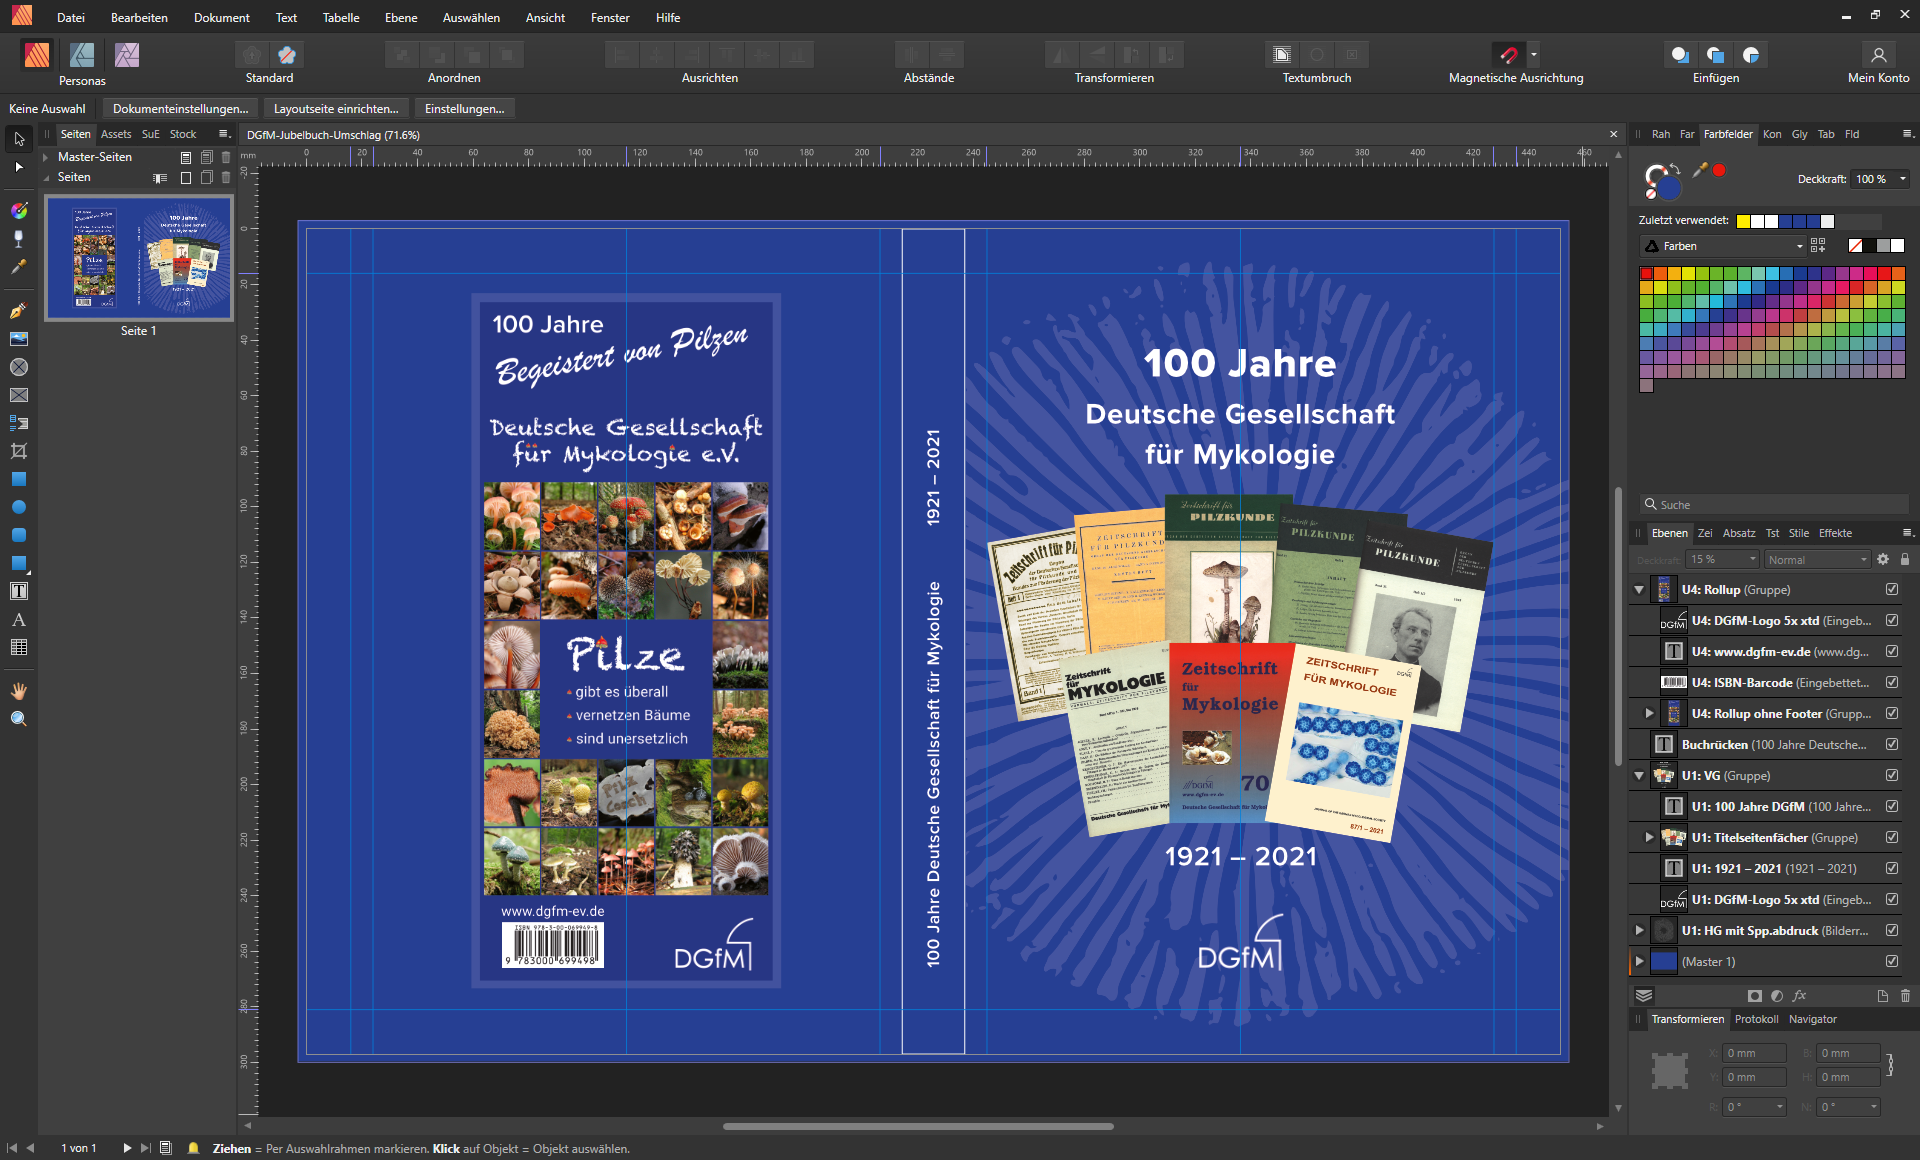Toggle visibility of U1: HG mit Spp.abdruck layer
Image resolution: width=1920 pixels, height=1160 pixels.
coord(1892,931)
